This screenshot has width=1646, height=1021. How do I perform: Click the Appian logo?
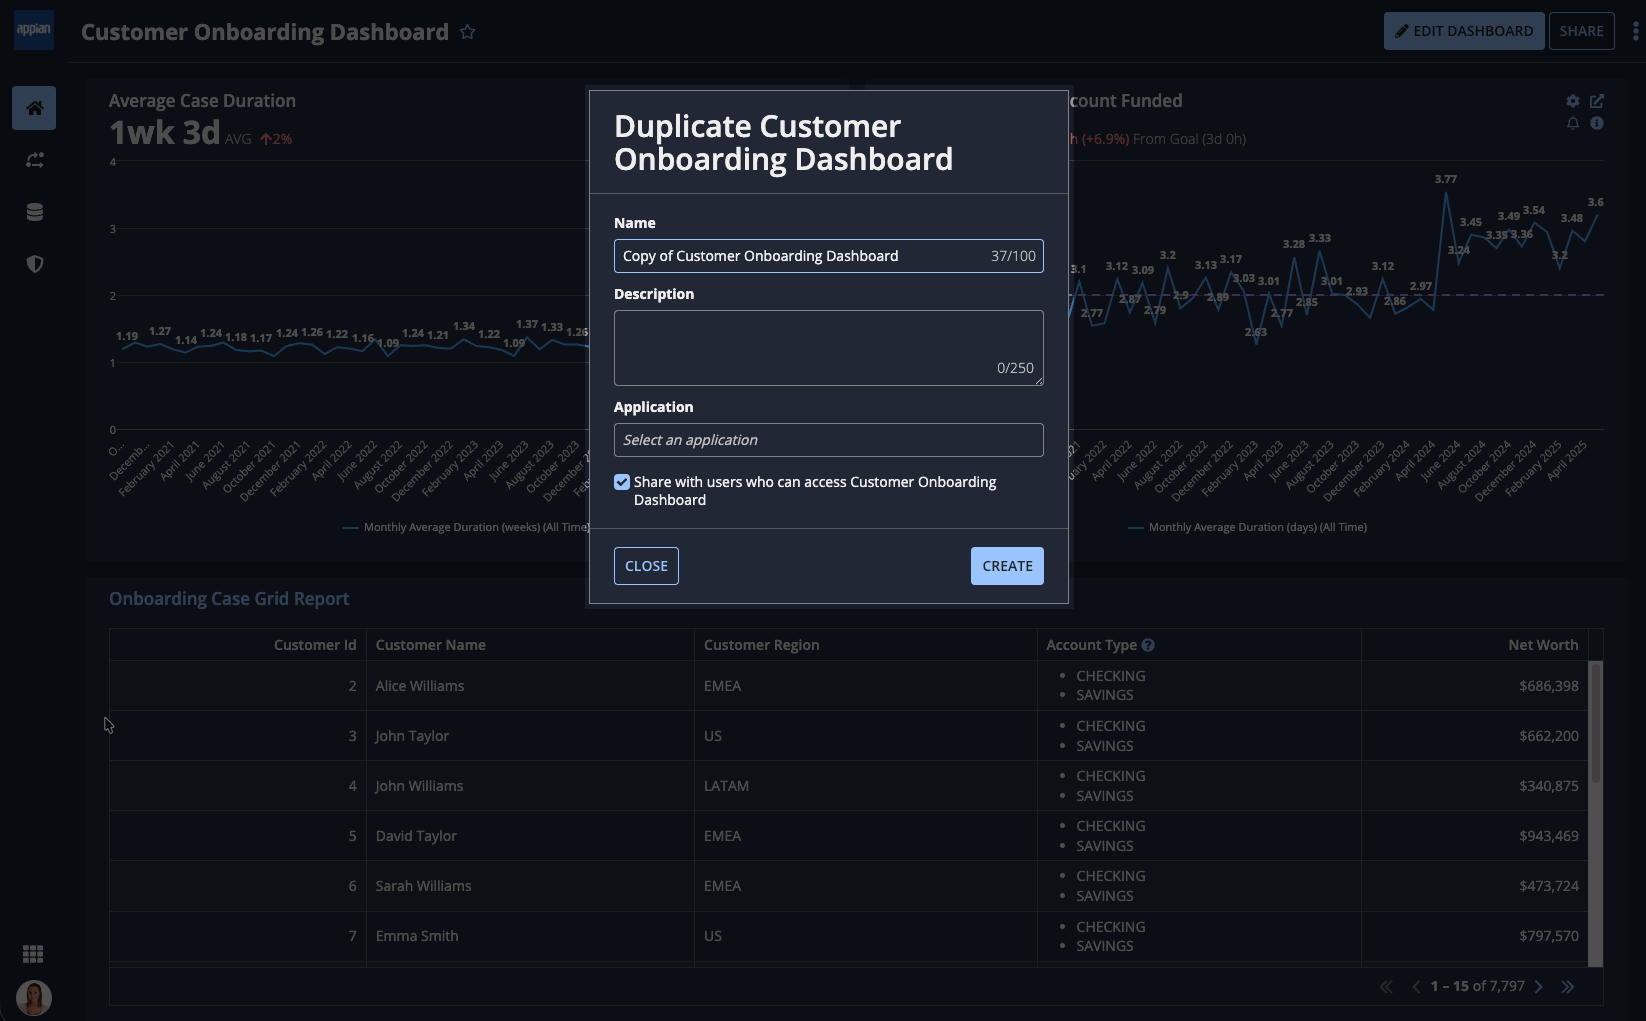tap(34, 30)
